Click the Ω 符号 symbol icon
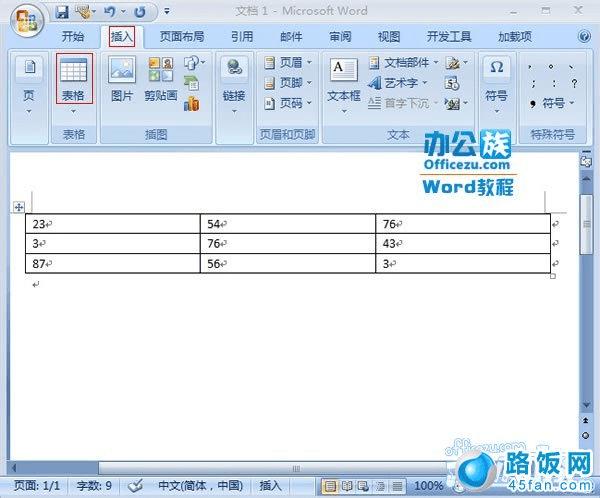 click(496, 68)
